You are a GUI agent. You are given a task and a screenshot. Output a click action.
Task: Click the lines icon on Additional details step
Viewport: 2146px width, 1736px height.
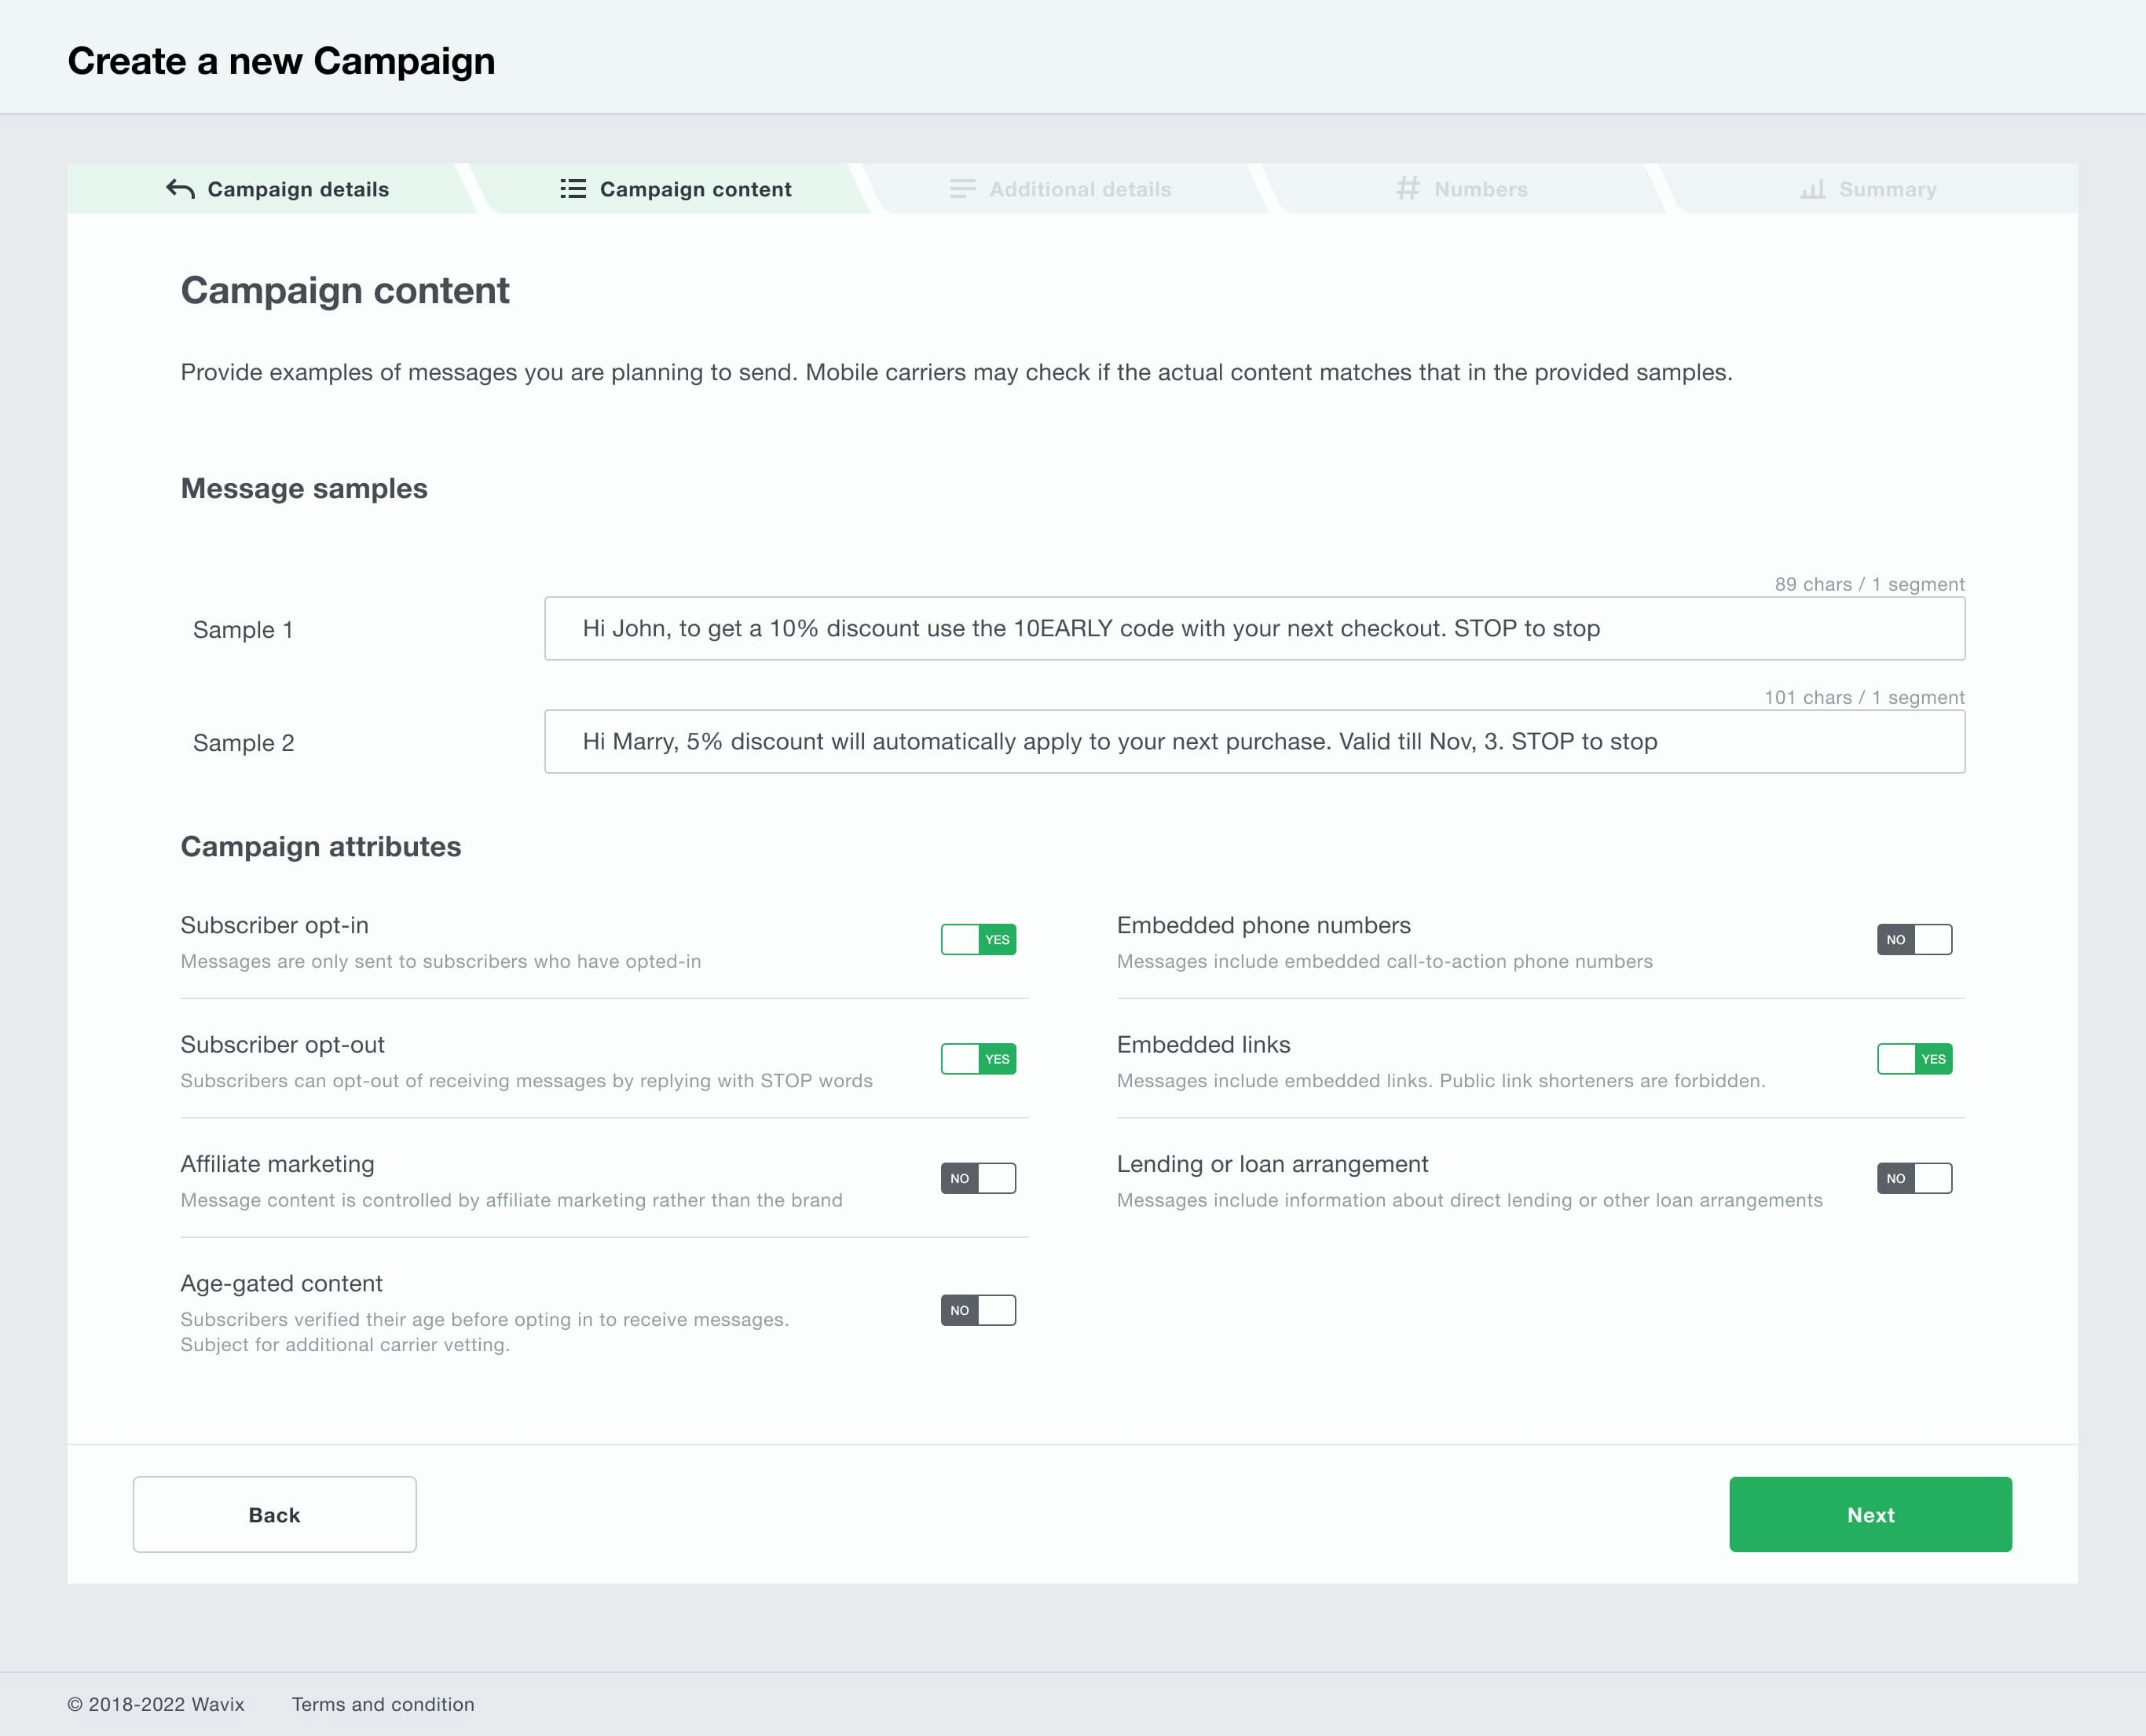[962, 188]
